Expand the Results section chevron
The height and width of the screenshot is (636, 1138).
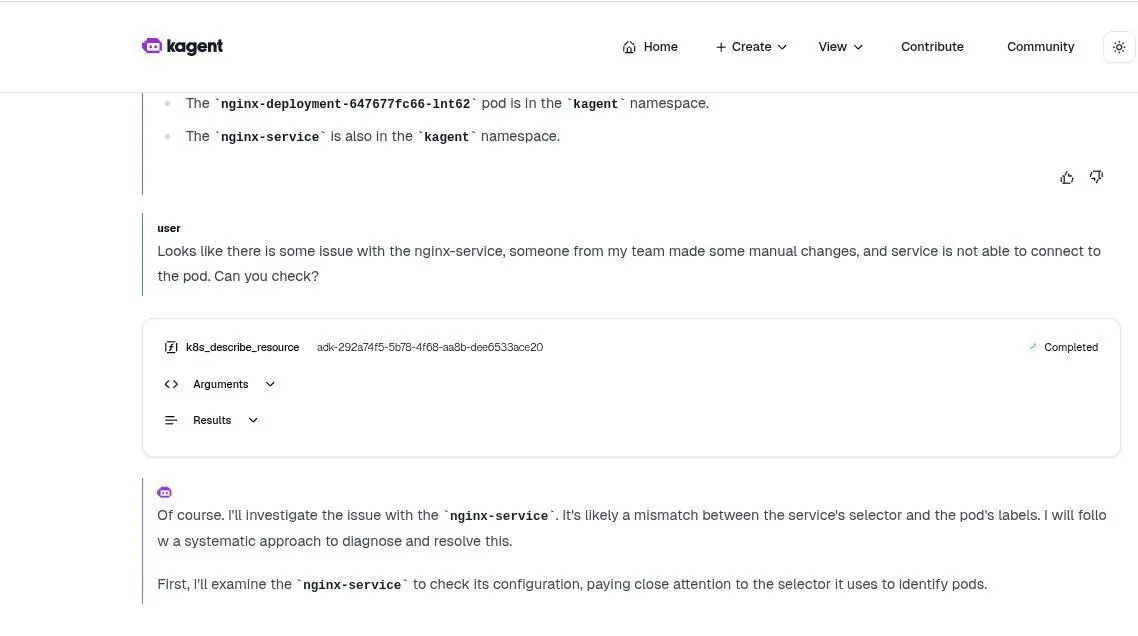point(253,420)
